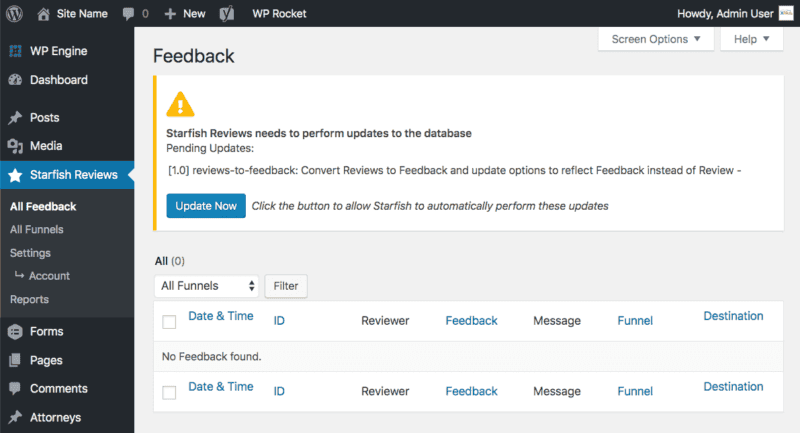Tick the select-all checkbox in table header
This screenshot has width=800, height=433.
pos(169,322)
